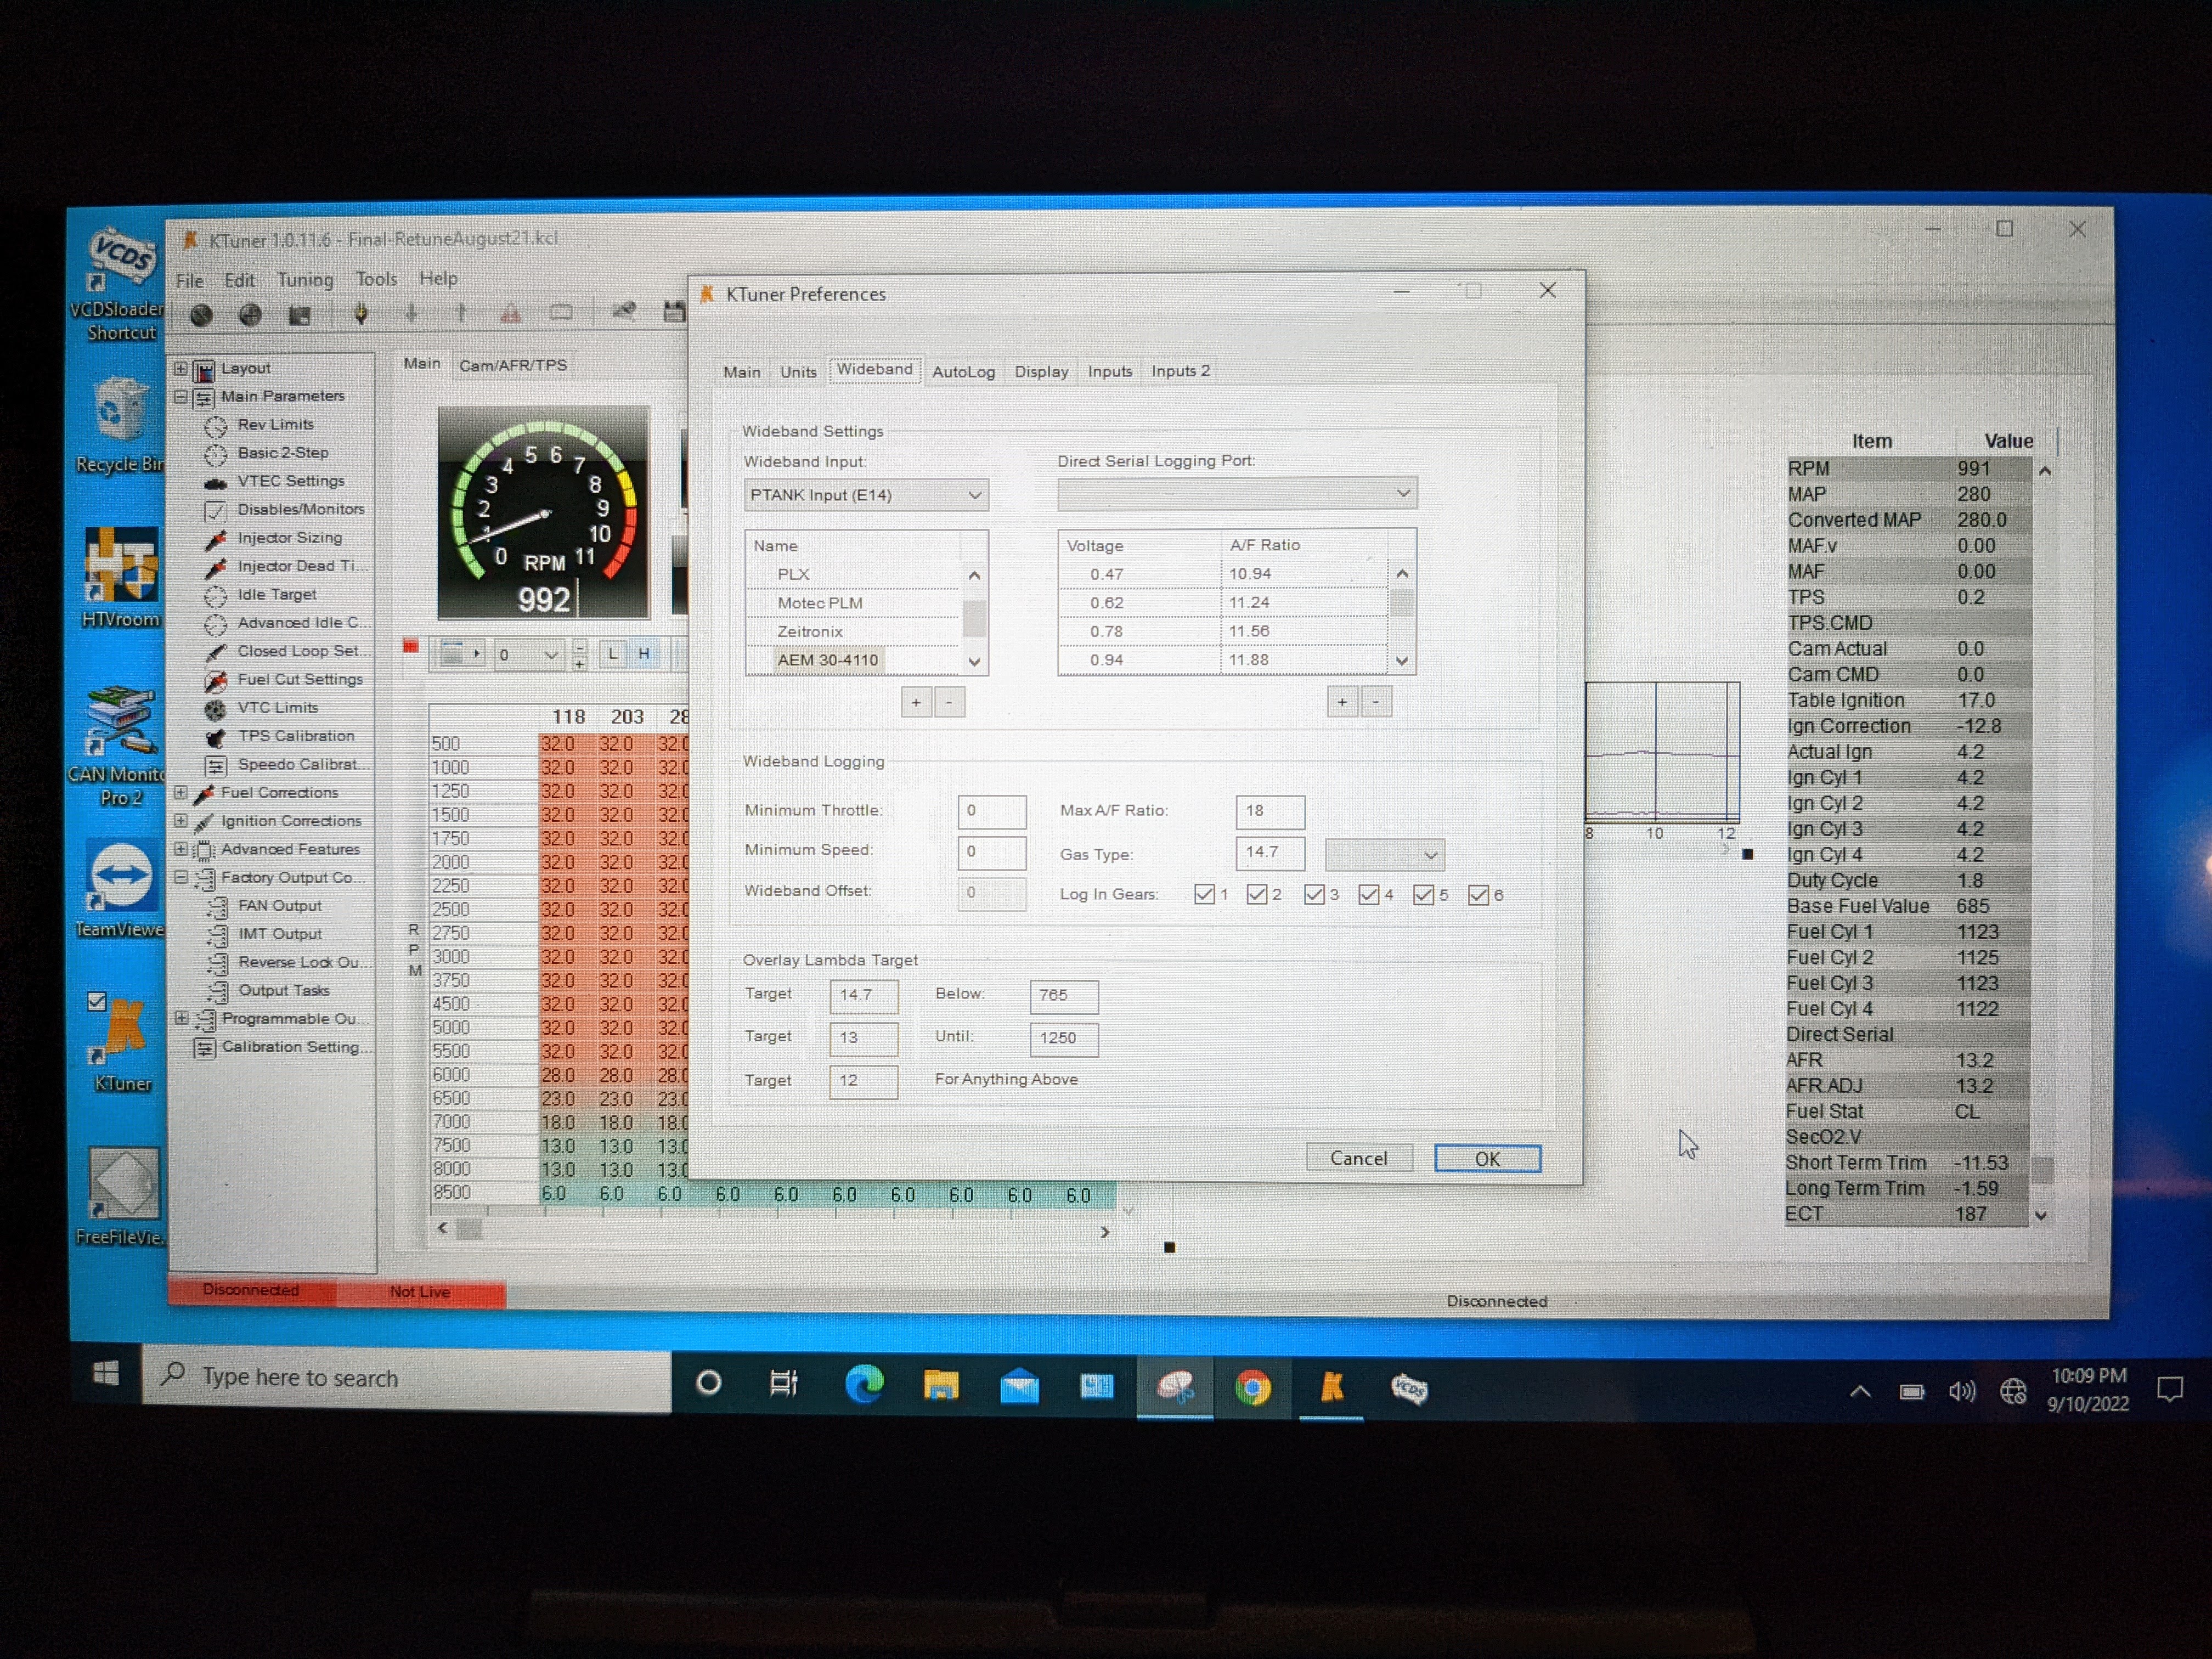
Task: Click the Rev Limits icon in the tree
Action: (215, 426)
